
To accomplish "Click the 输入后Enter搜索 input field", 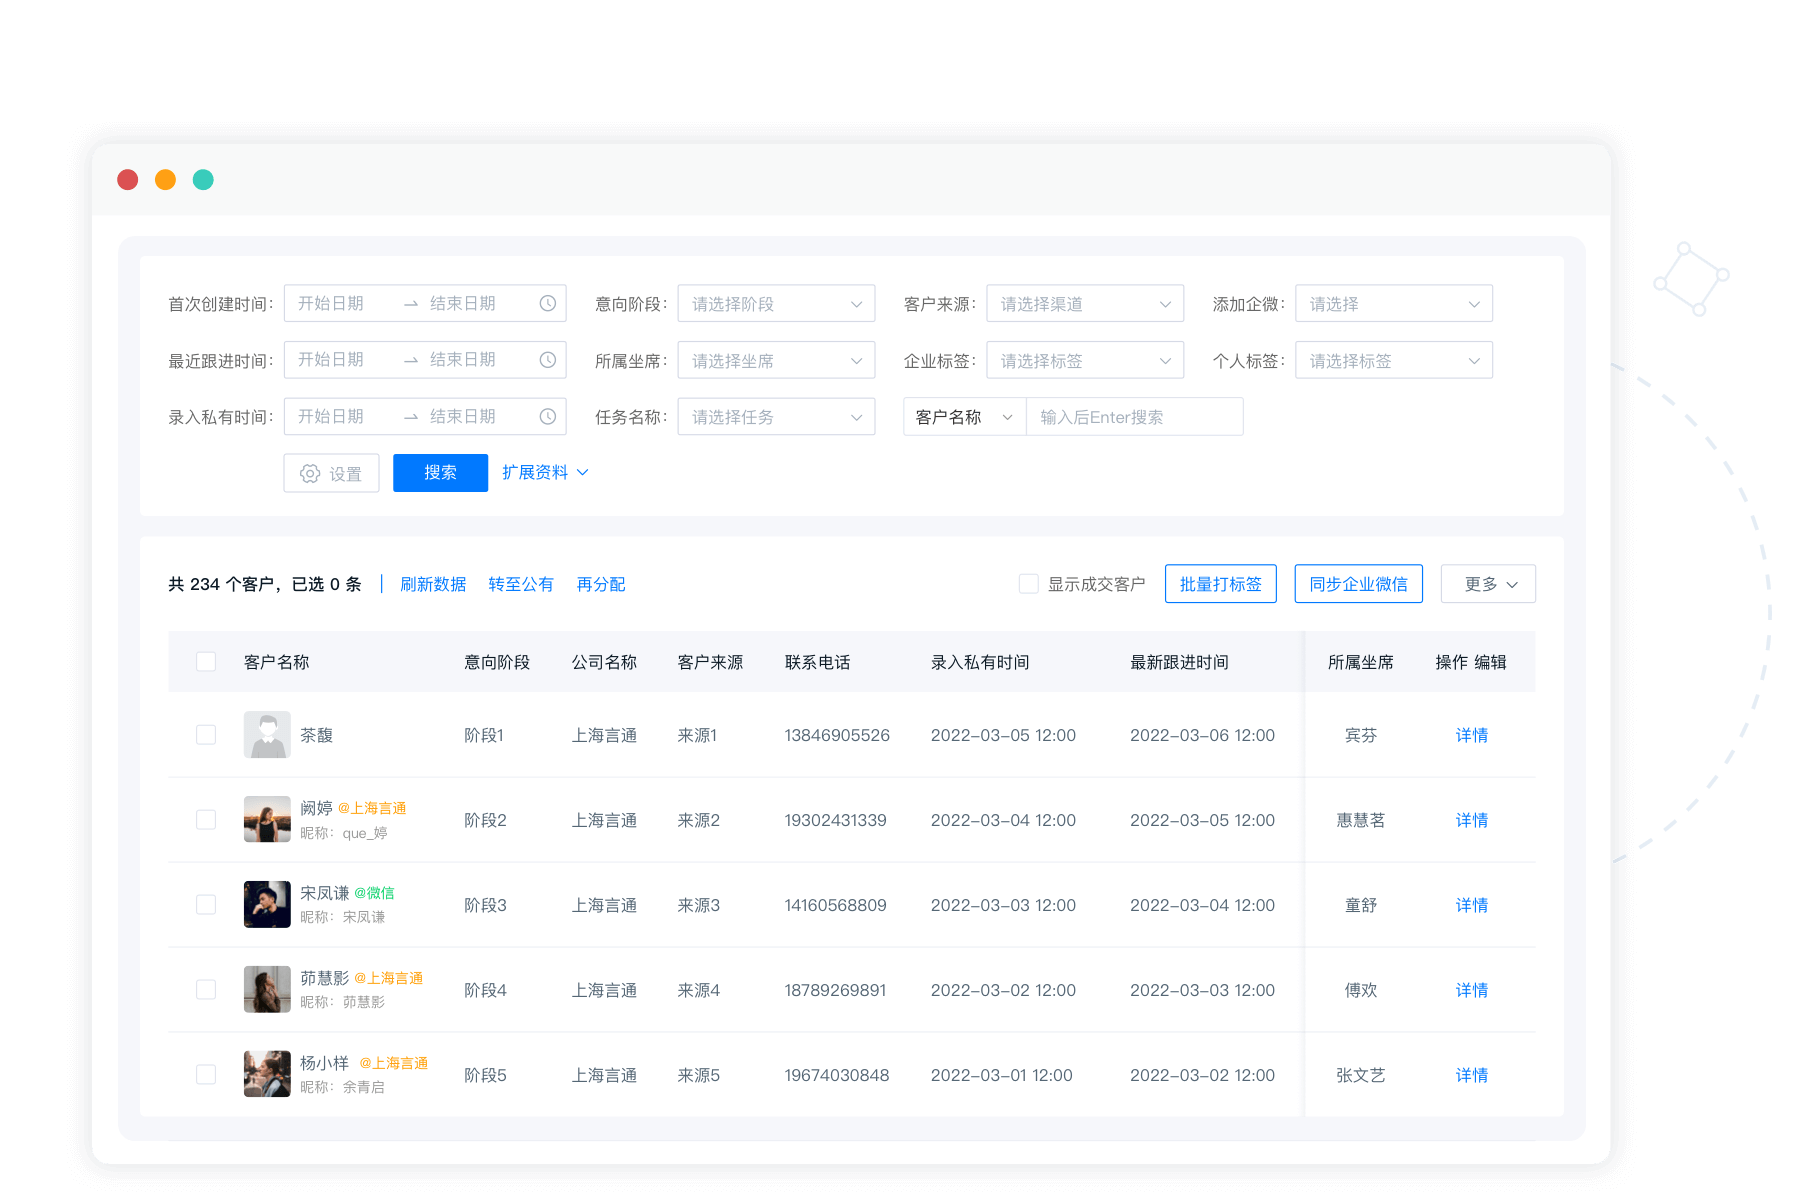I will pyautogui.click(x=1135, y=417).
